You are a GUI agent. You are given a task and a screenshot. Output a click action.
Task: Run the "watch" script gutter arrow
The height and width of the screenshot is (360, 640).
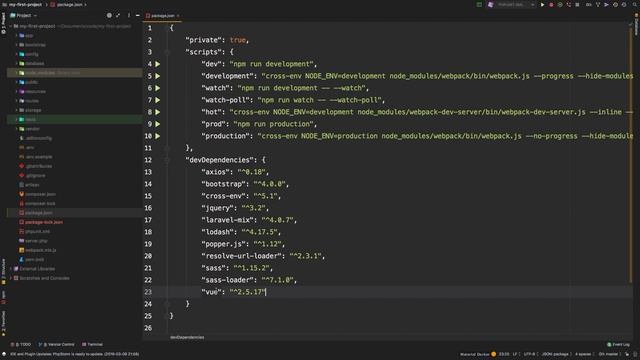coord(158,88)
